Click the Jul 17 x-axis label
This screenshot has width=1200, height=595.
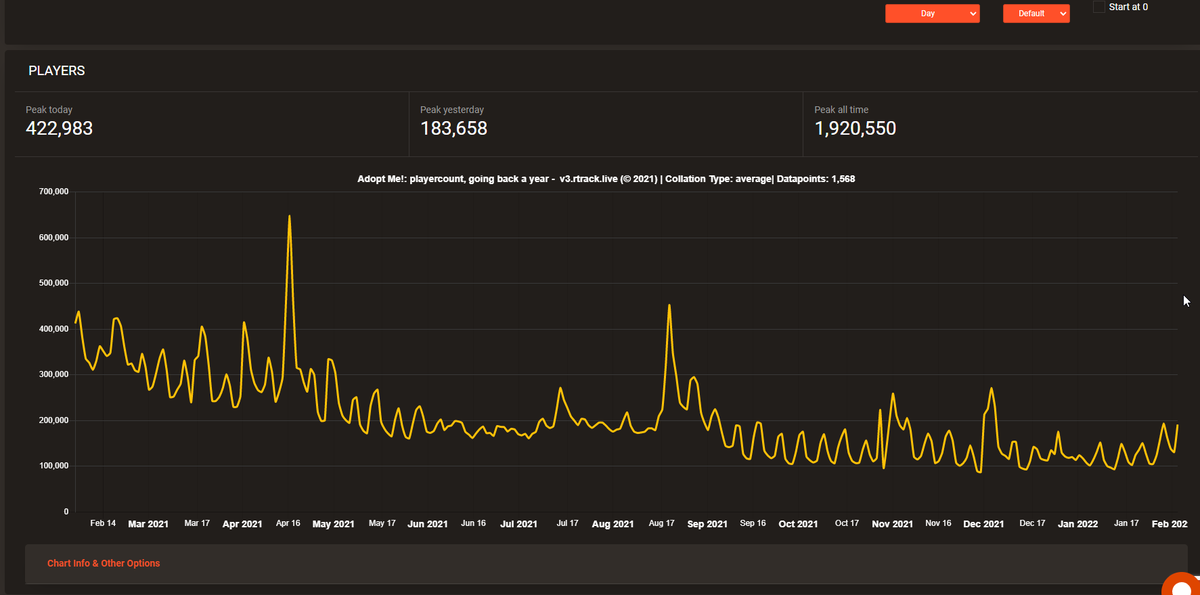coord(567,523)
